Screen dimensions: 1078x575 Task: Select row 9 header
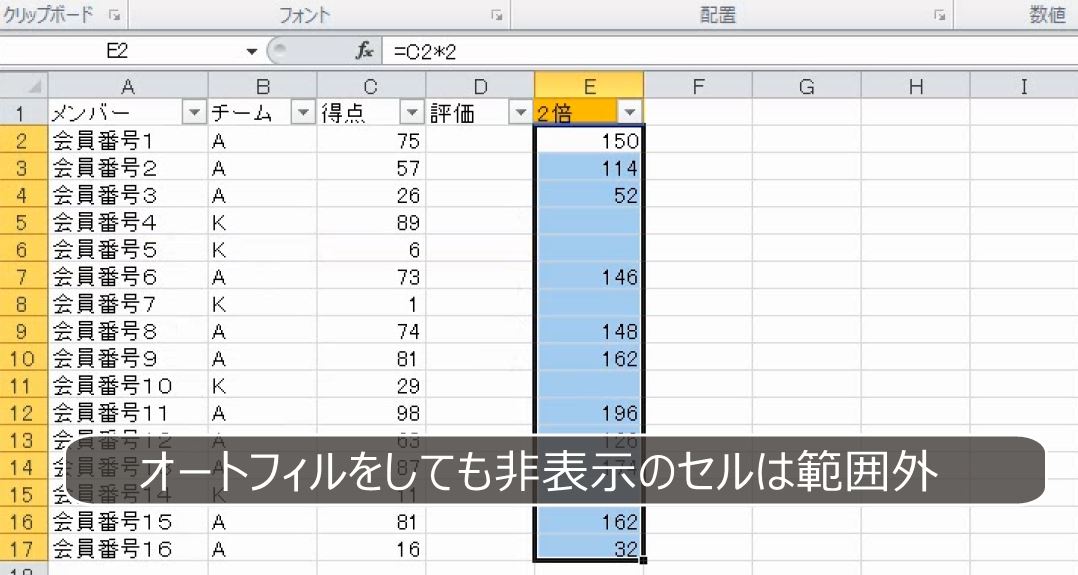click(x=24, y=331)
